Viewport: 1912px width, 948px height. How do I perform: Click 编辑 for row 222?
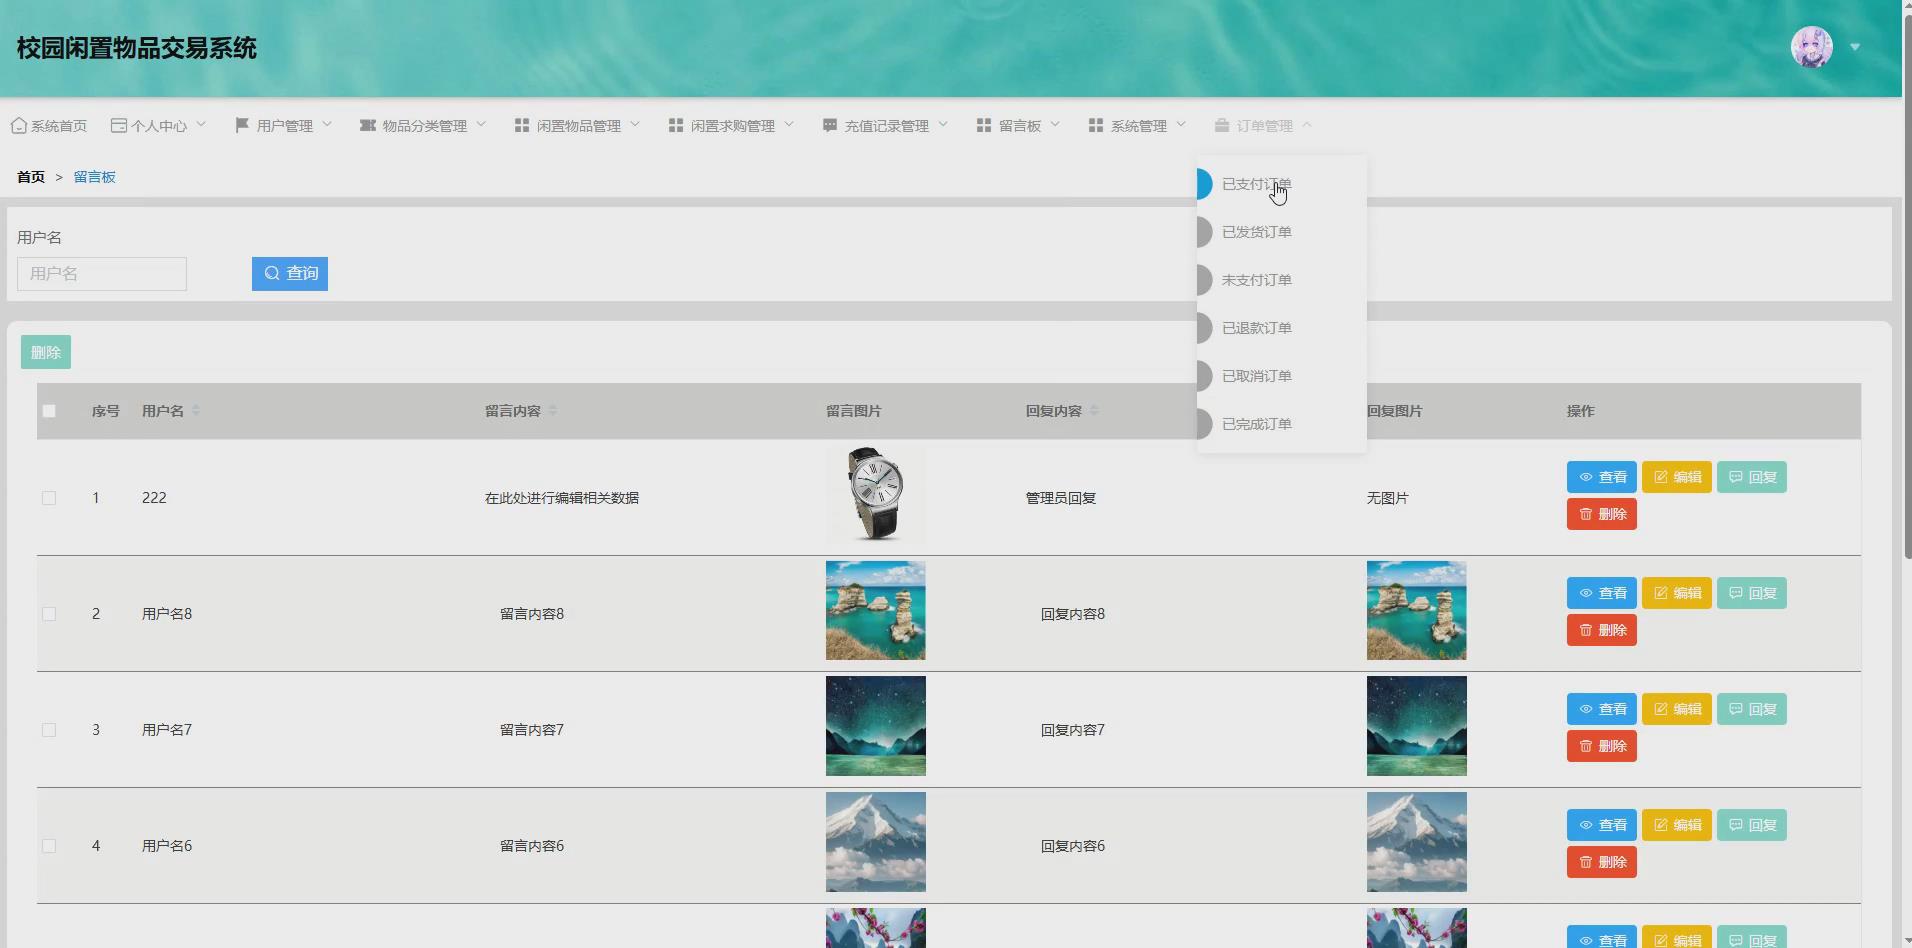[x=1677, y=477]
